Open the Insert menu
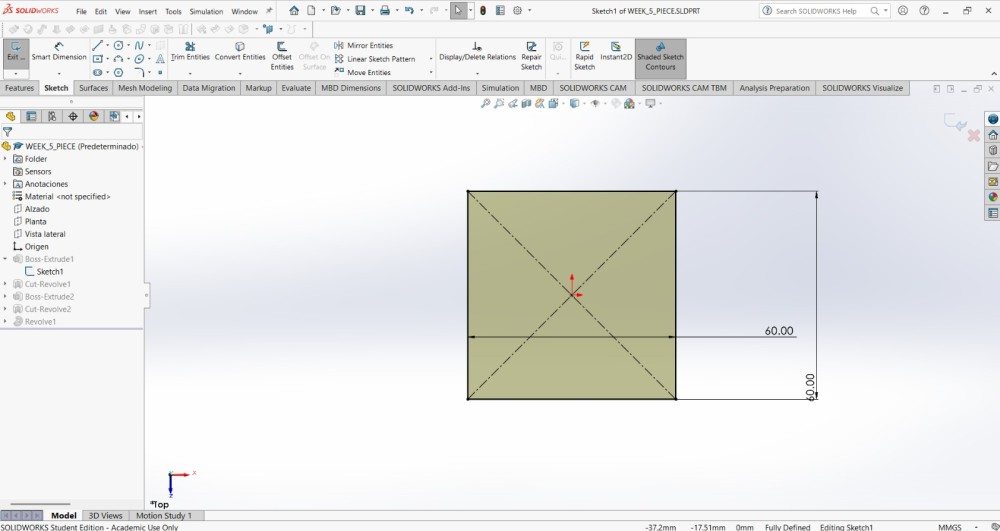 [x=147, y=11]
